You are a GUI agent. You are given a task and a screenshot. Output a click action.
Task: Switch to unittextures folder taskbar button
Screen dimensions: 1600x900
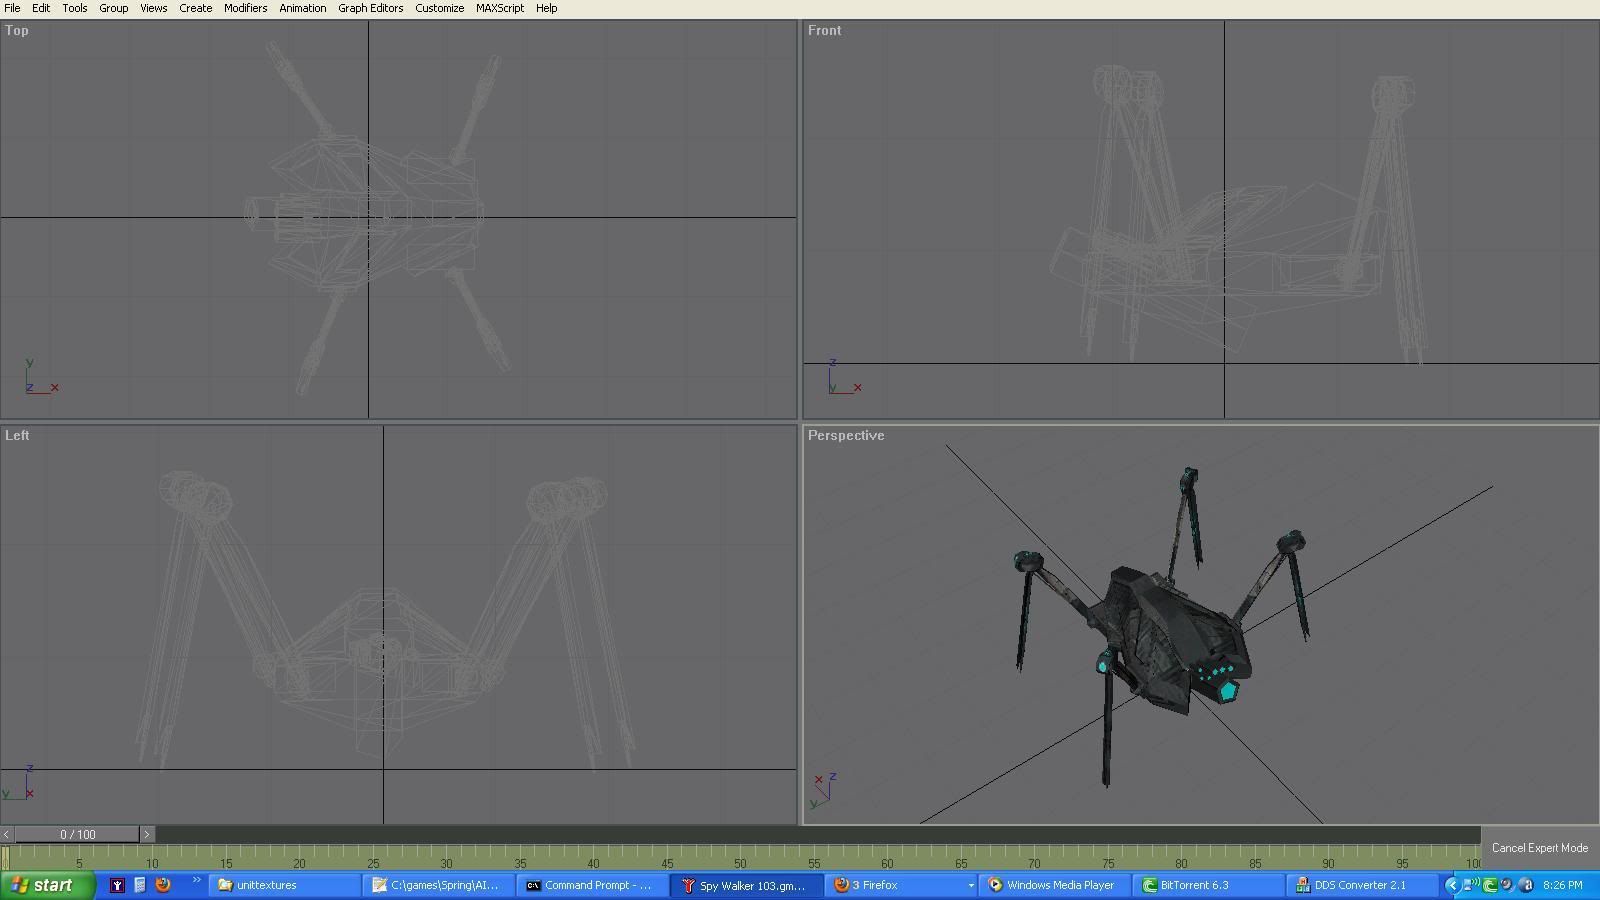285,885
